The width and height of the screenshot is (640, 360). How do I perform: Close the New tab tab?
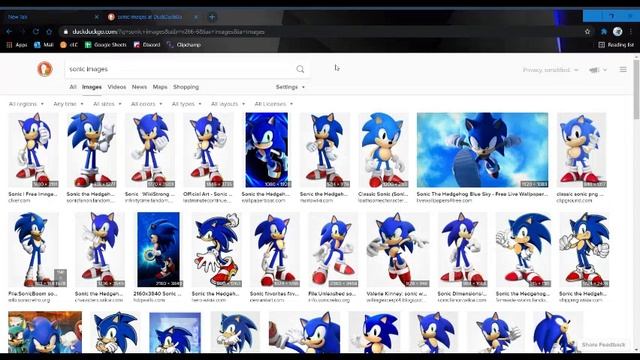coord(96,17)
